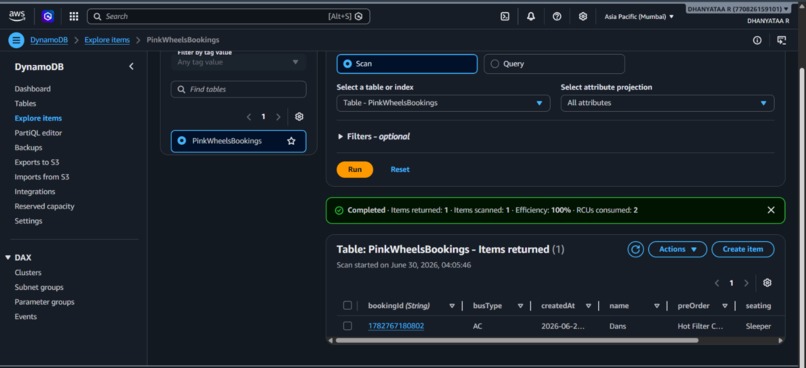Expand the Filters optional section
This screenshot has width=806, height=368.
[374, 137]
